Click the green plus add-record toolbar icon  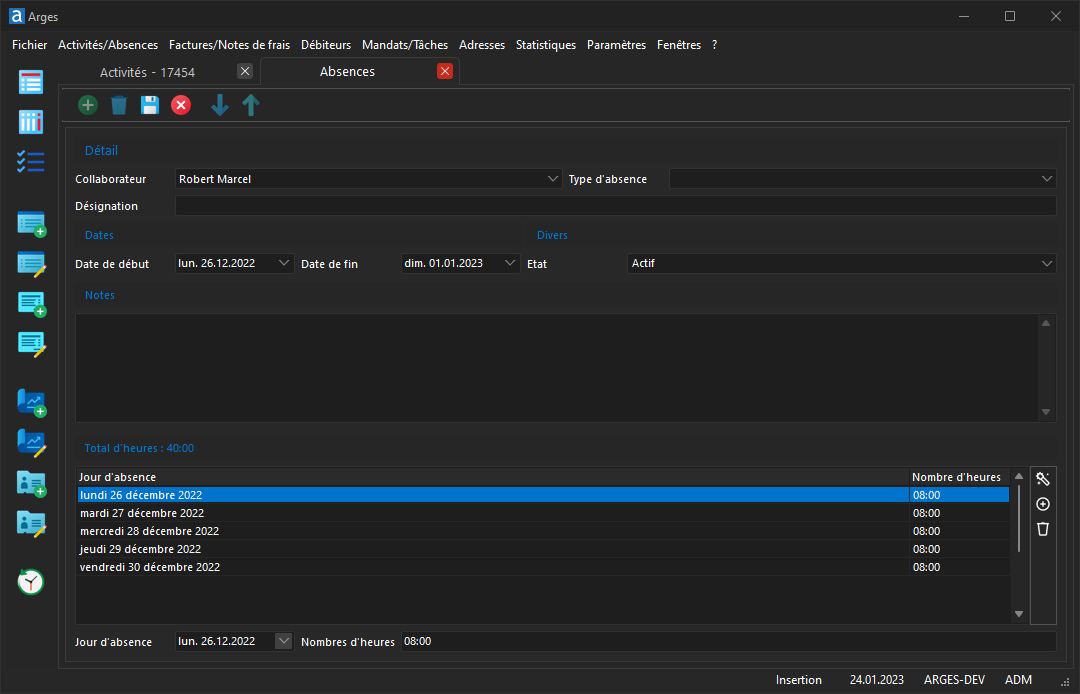87,105
